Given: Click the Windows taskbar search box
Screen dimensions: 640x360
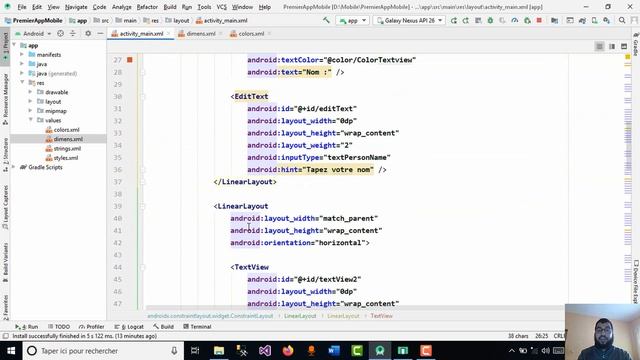Looking at the screenshot, I should [102, 351].
